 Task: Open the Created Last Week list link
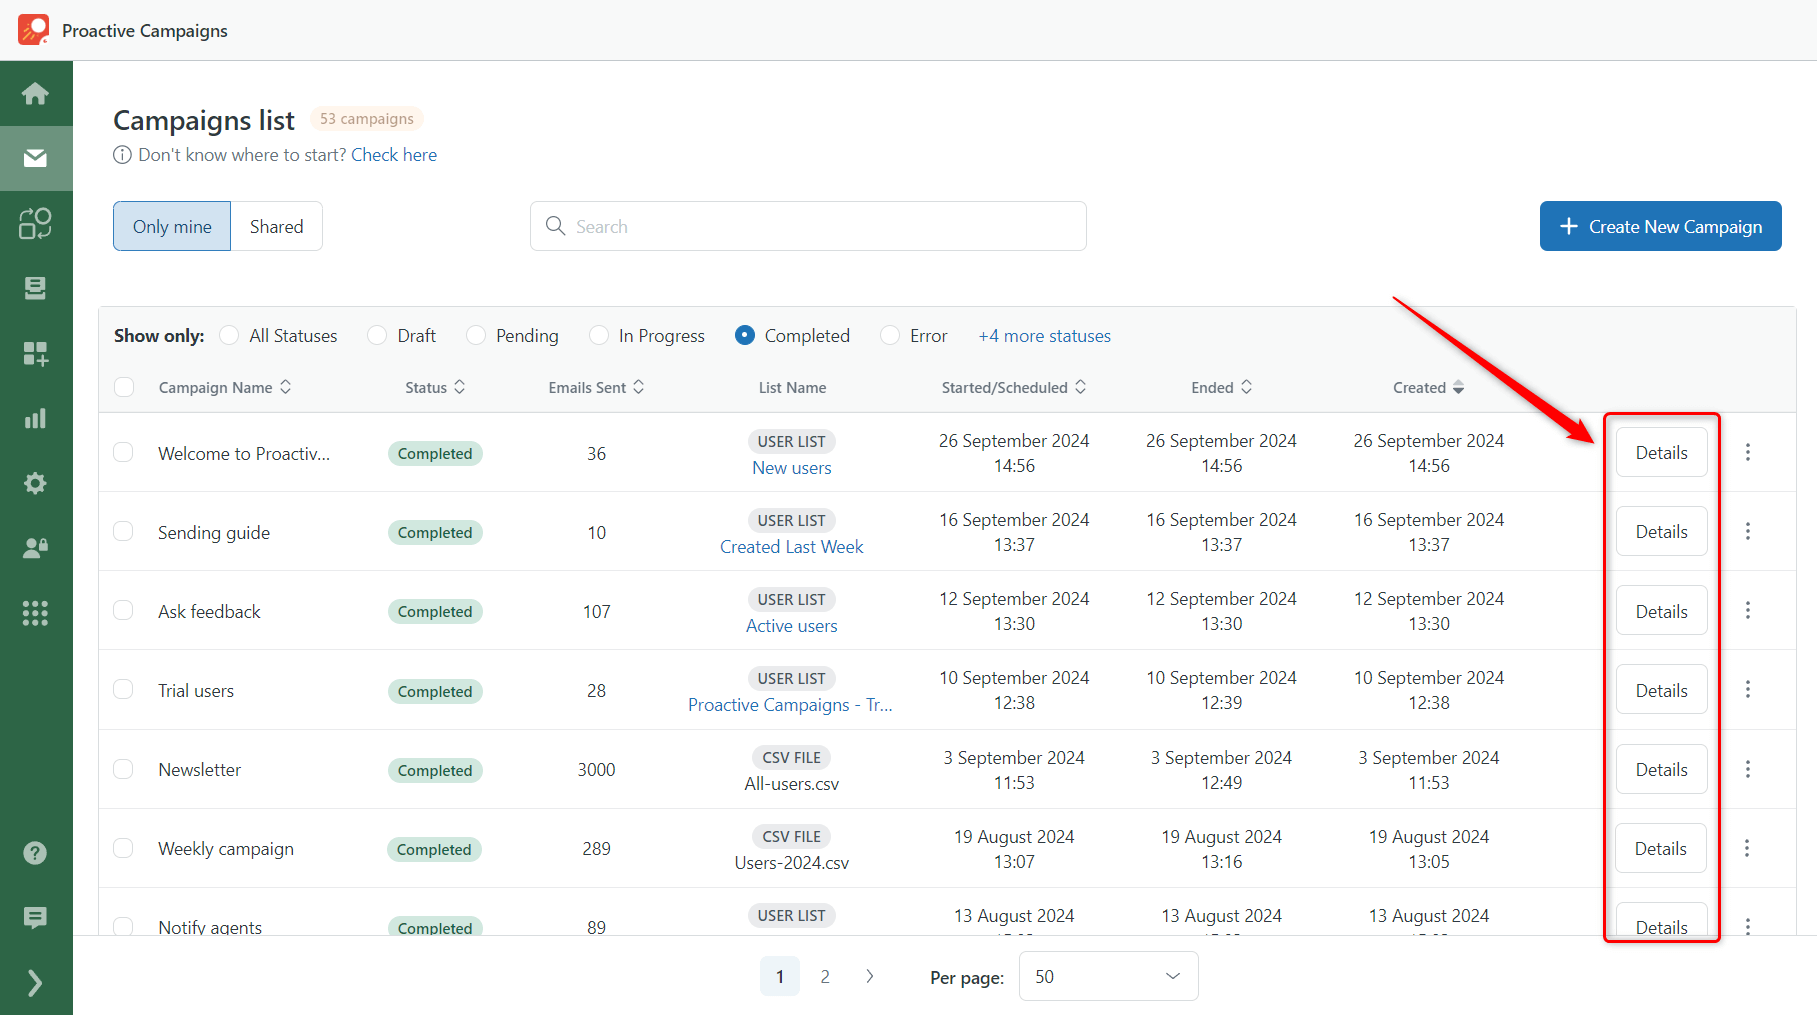[x=792, y=547]
